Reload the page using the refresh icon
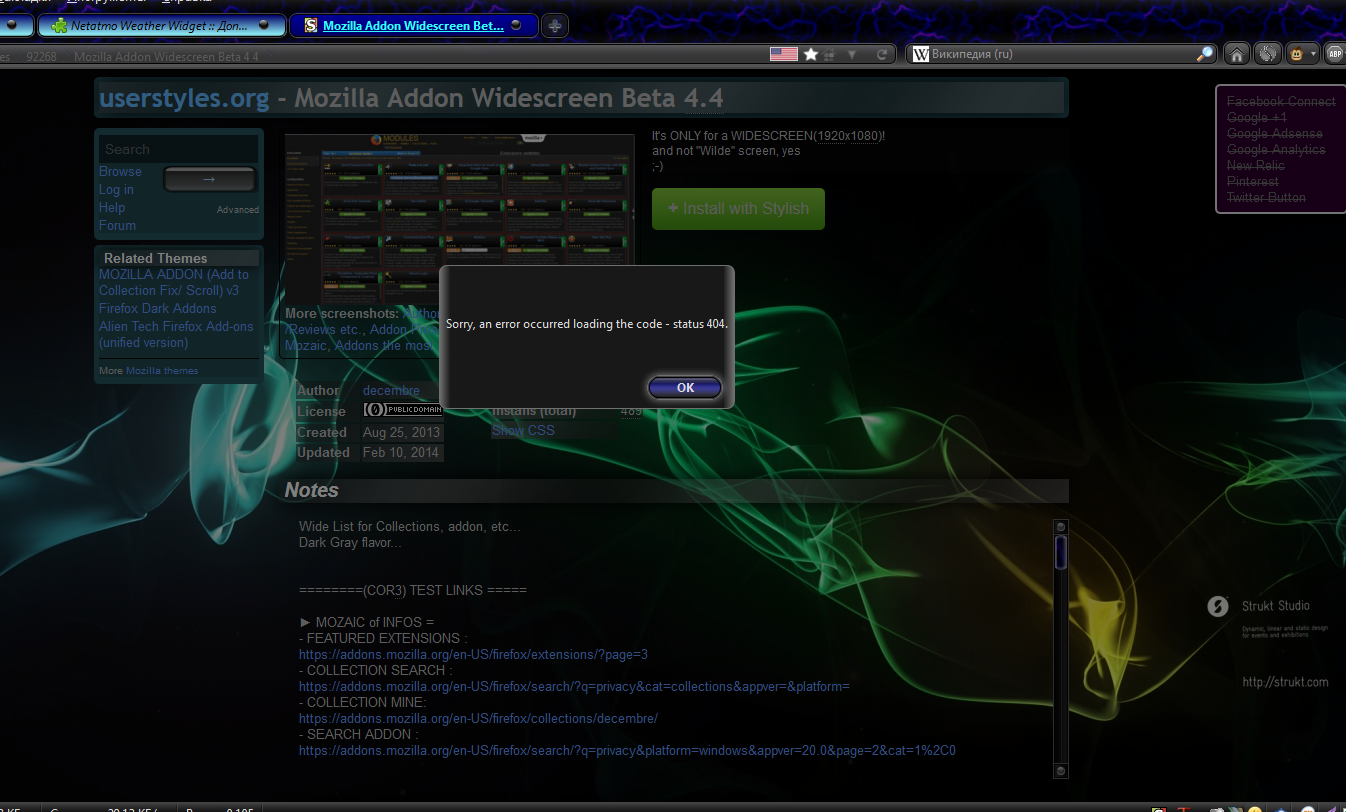The width and height of the screenshot is (1346, 812). tap(882, 55)
